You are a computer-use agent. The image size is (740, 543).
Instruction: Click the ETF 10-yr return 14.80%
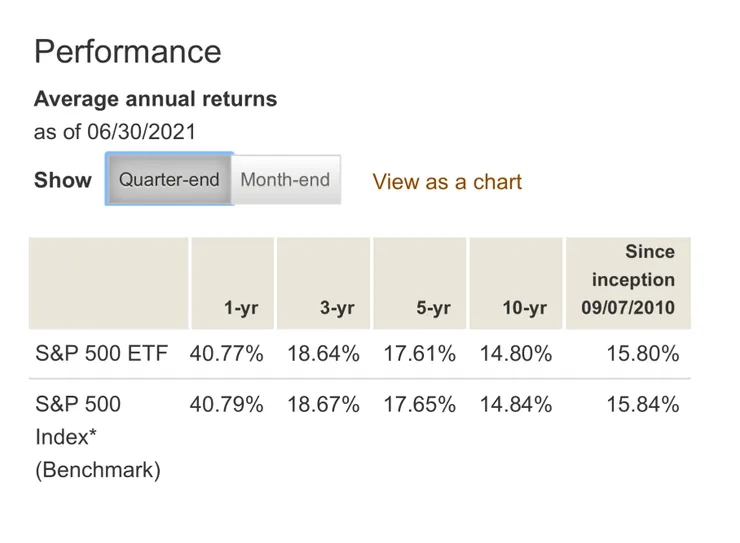515,353
